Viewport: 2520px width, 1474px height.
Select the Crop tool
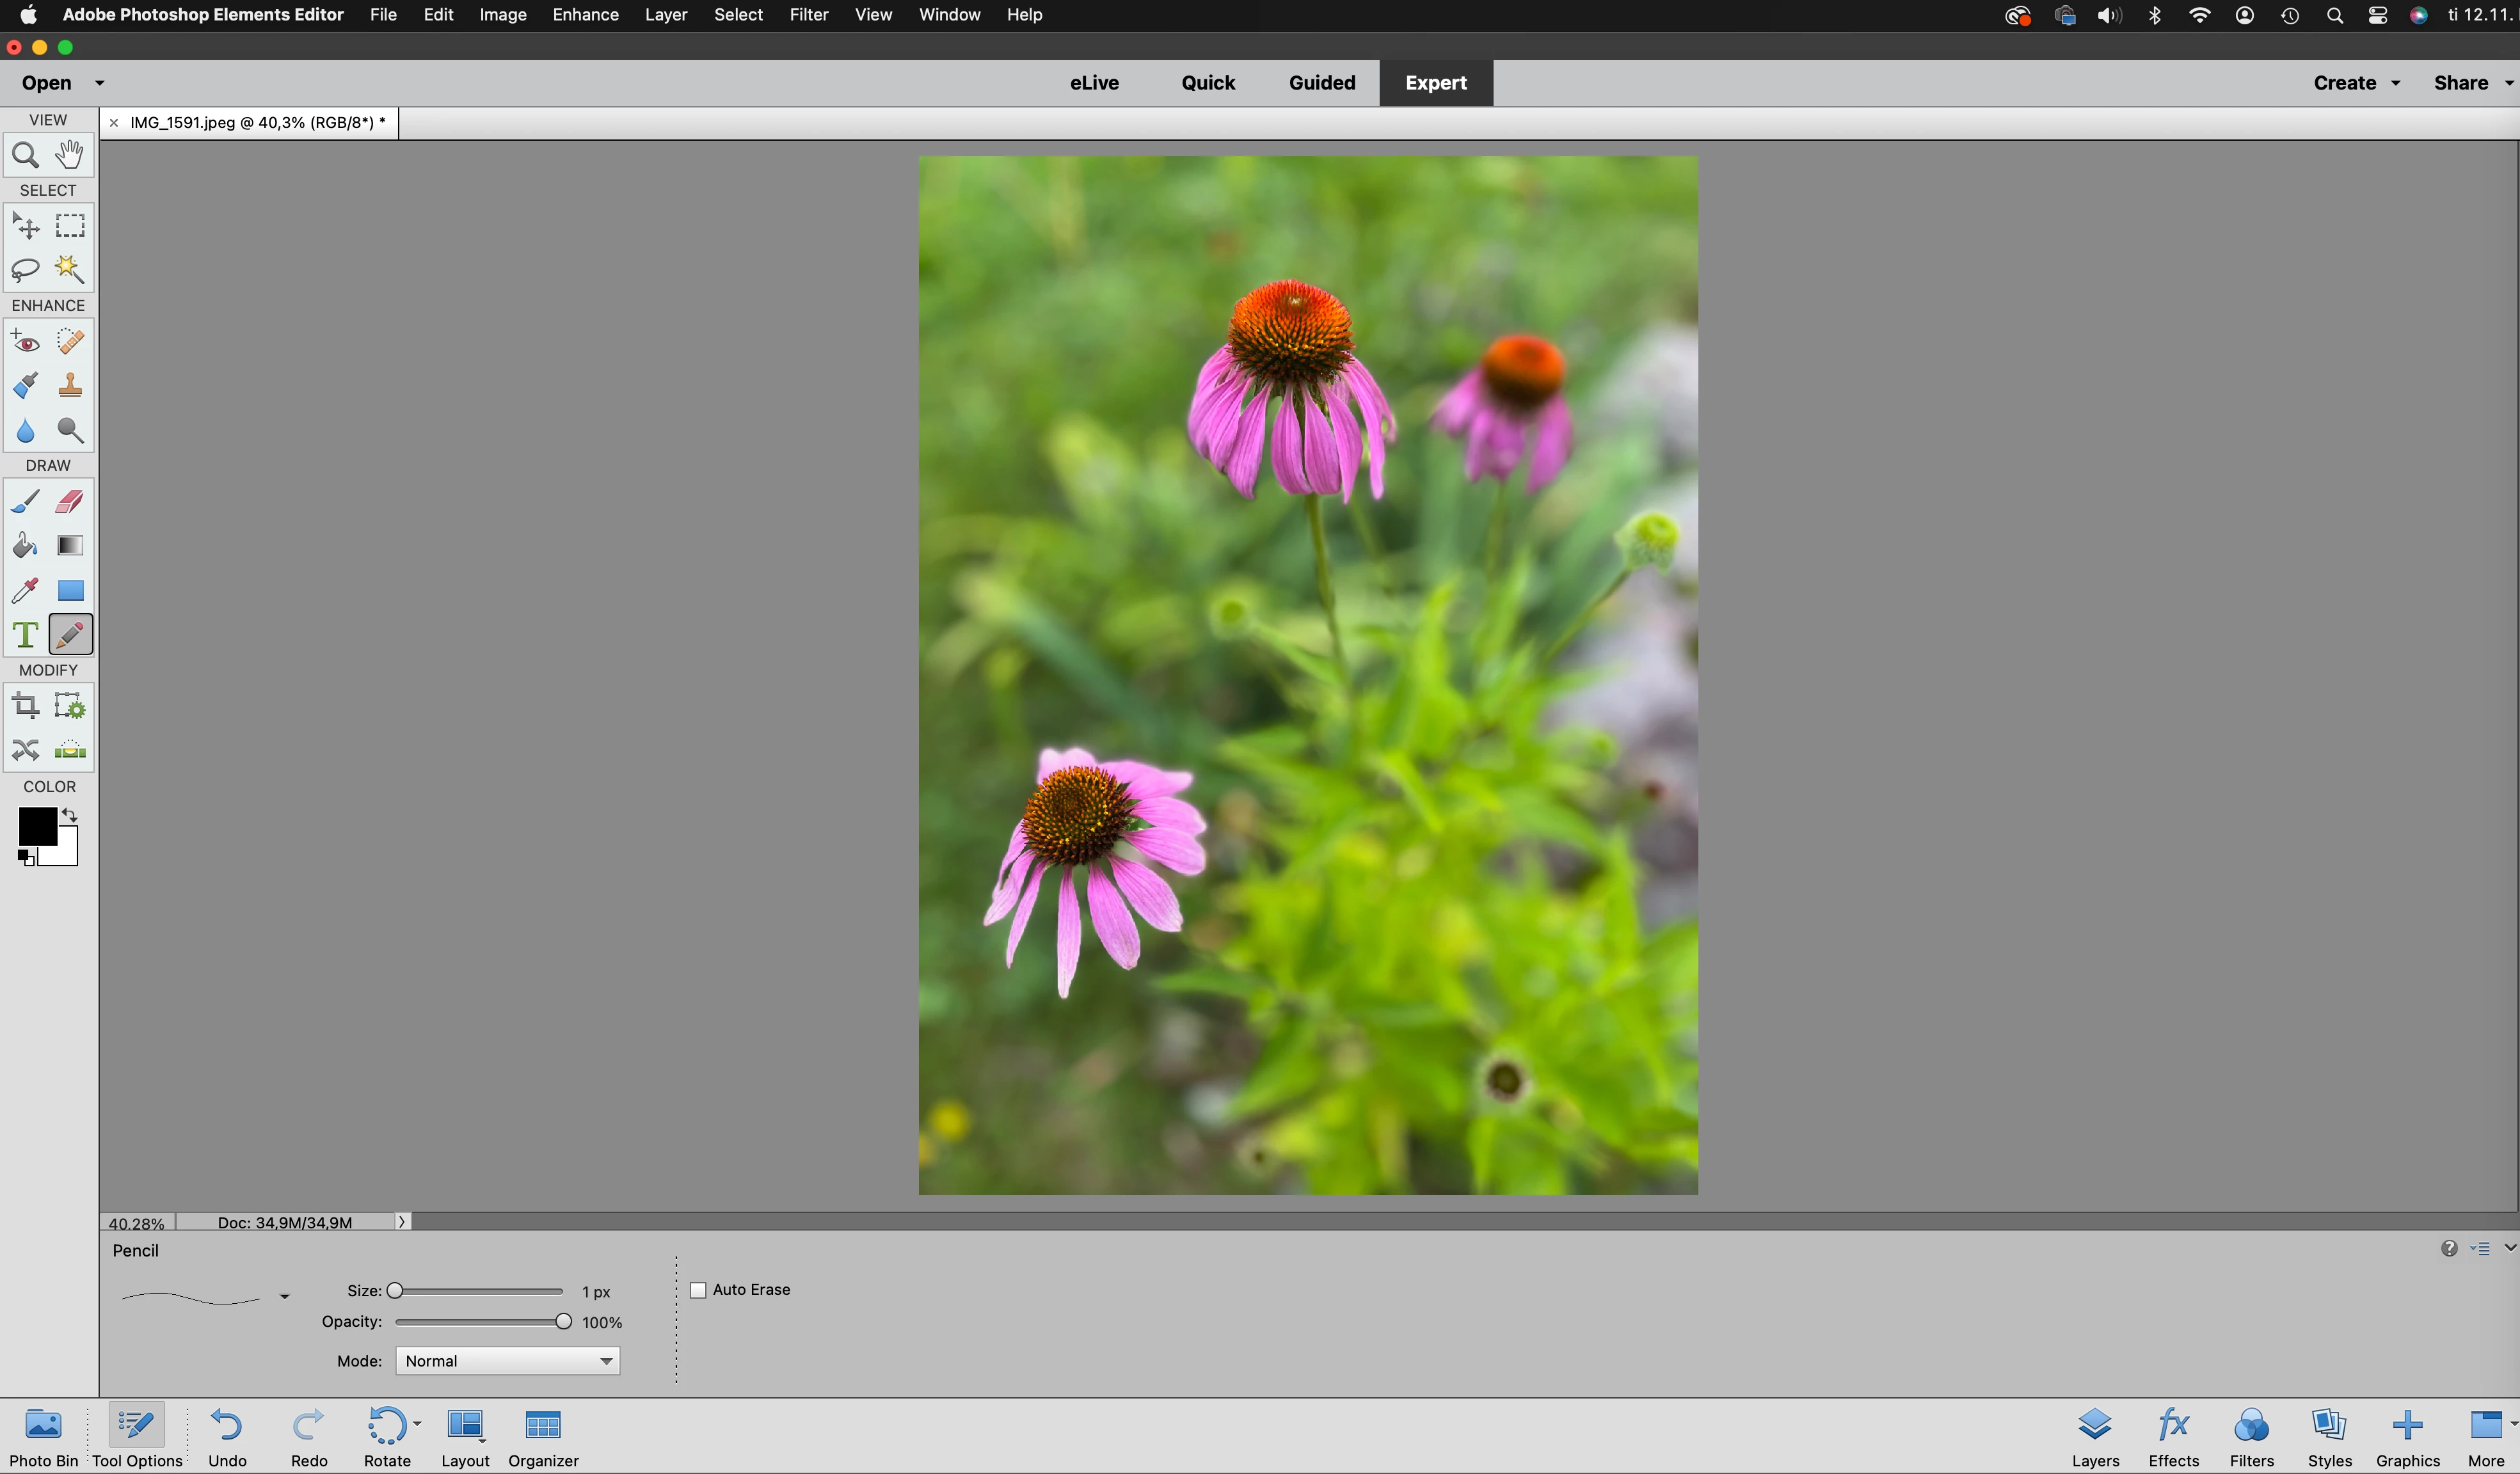25,706
